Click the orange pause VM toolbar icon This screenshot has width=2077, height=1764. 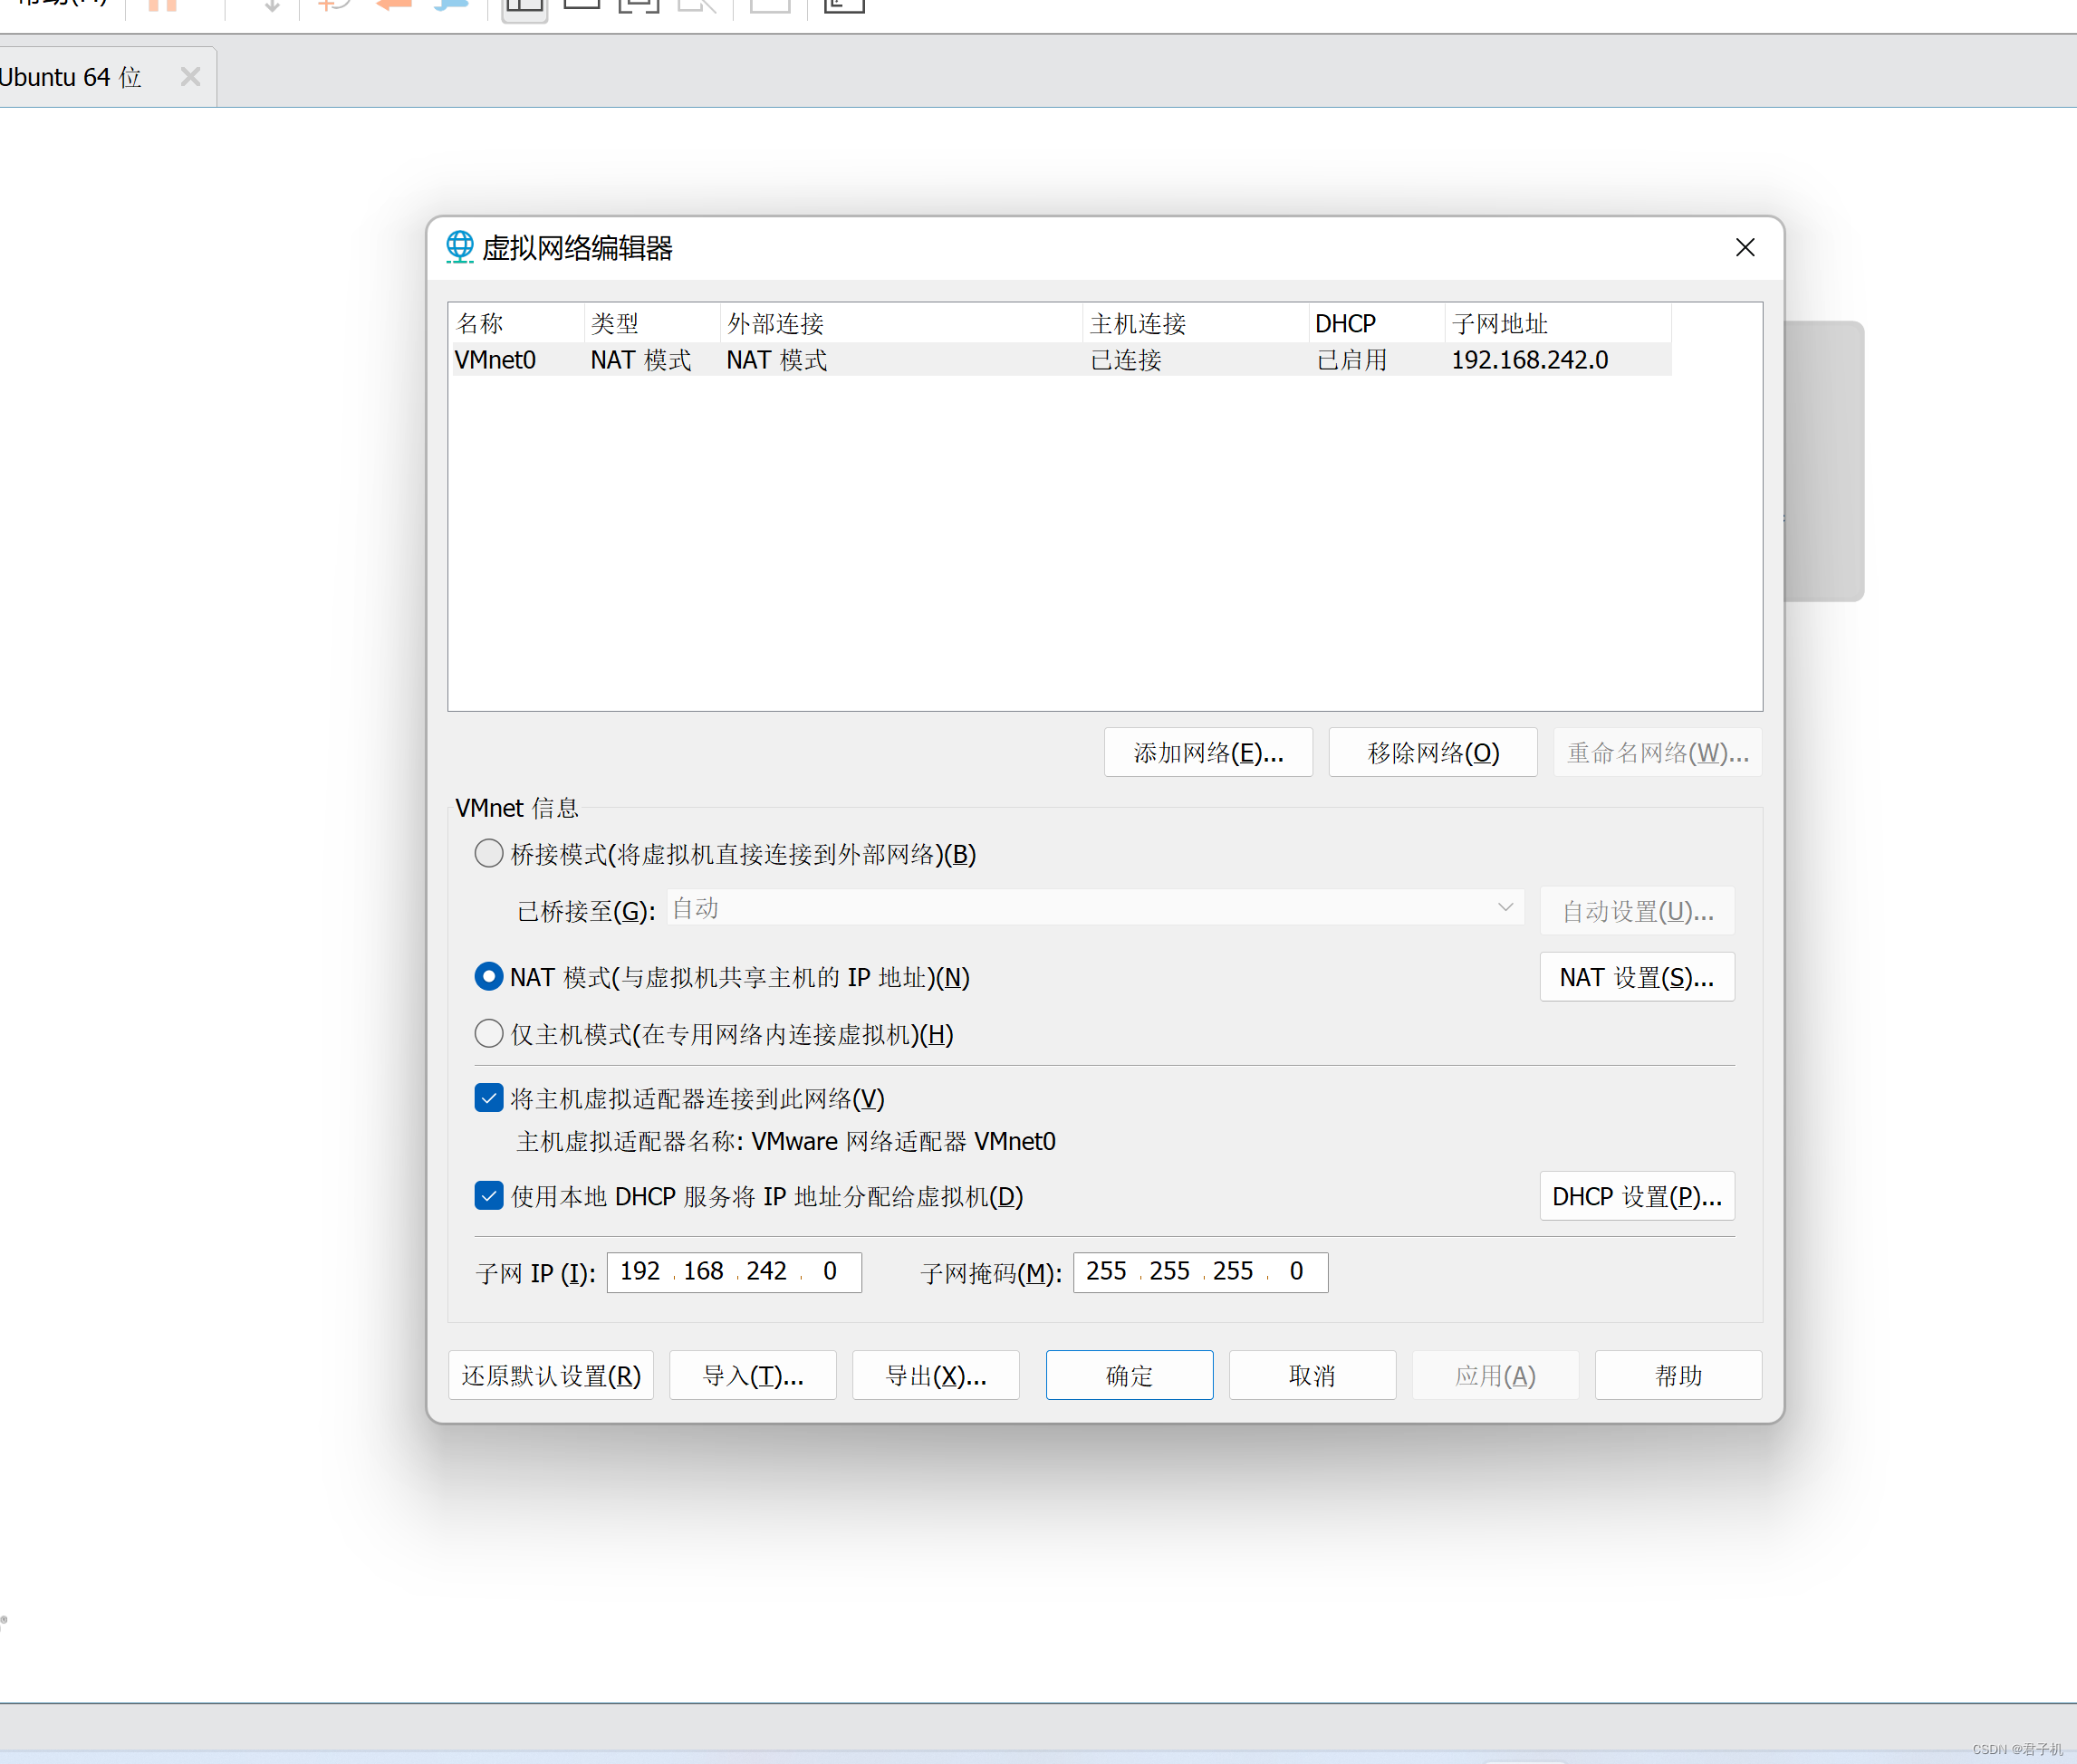coord(162,5)
